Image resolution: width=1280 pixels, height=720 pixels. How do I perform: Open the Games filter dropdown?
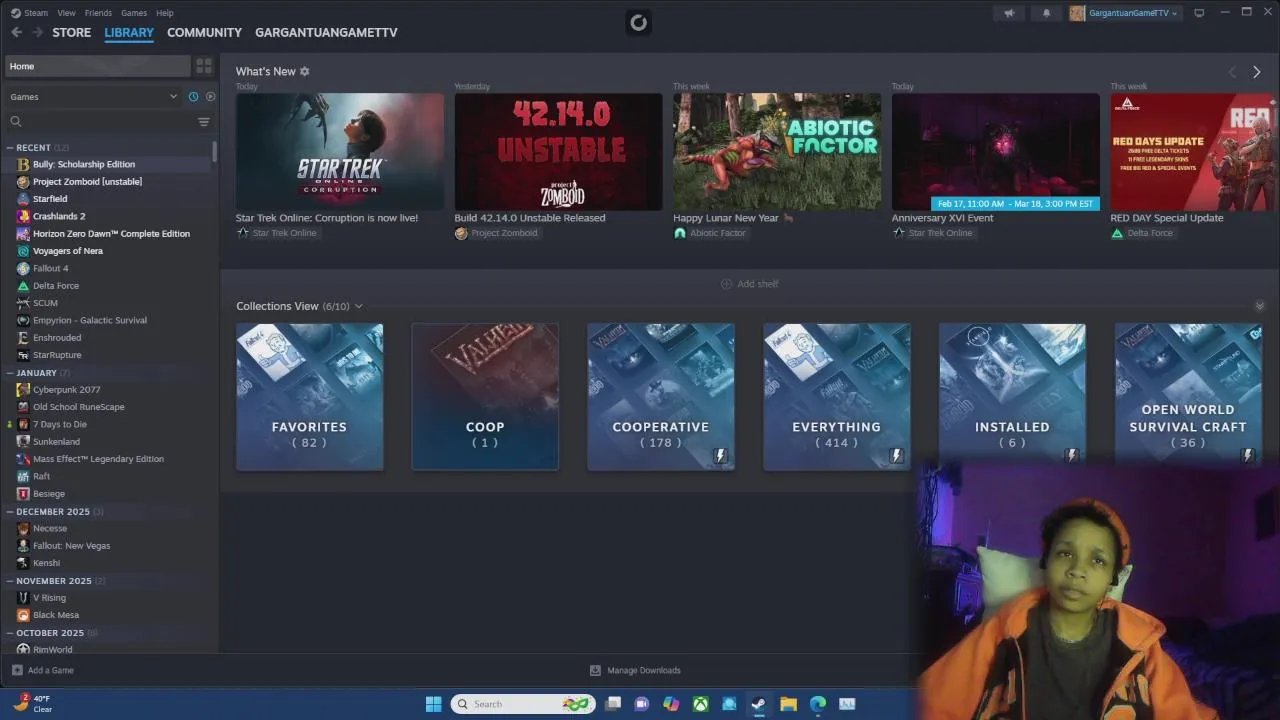pyautogui.click(x=93, y=97)
